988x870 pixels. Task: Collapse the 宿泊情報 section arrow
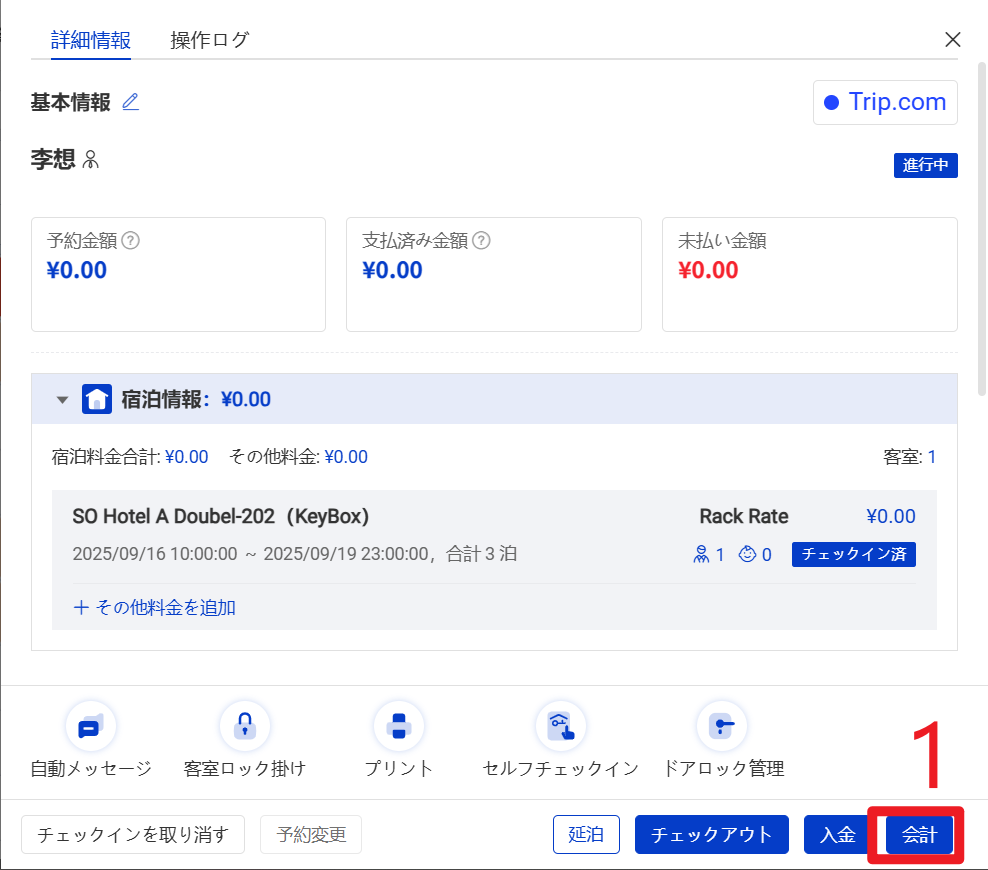(x=62, y=400)
